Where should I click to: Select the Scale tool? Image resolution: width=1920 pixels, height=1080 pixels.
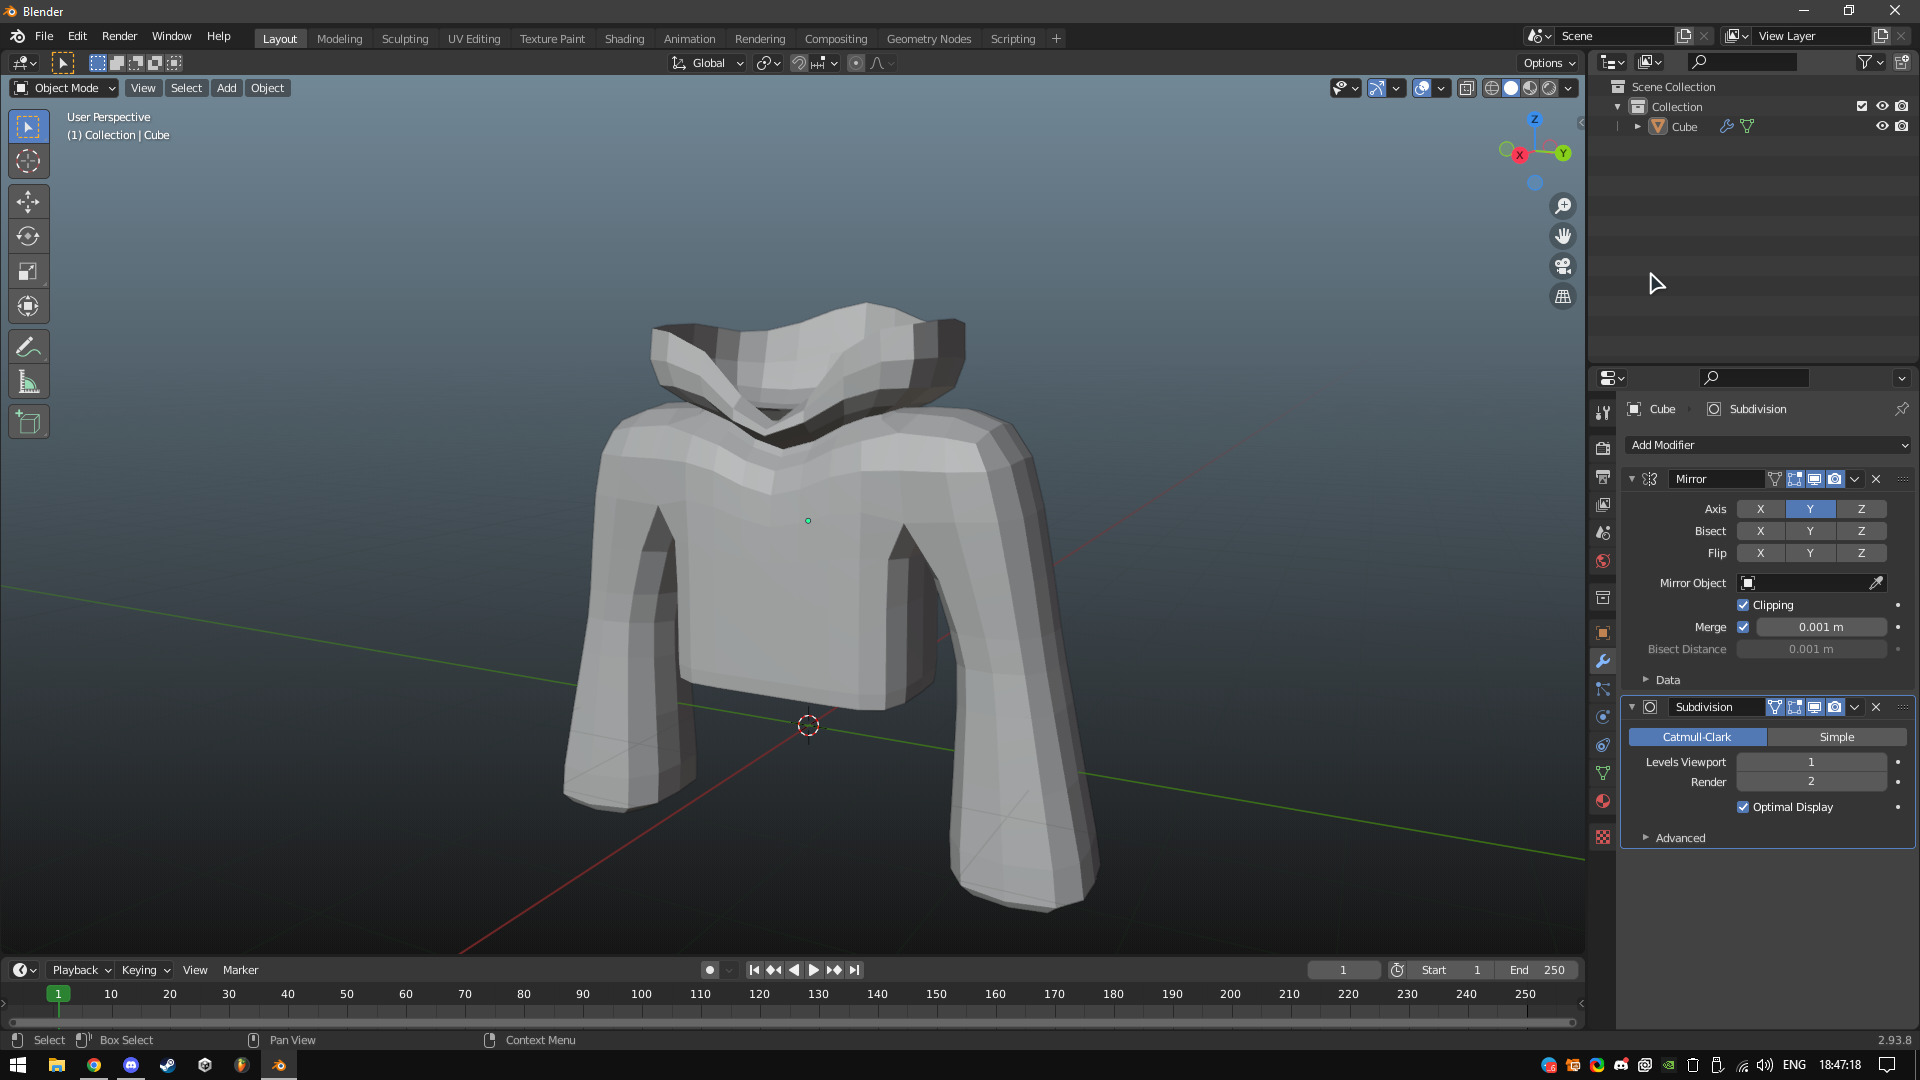(x=28, y=272)
